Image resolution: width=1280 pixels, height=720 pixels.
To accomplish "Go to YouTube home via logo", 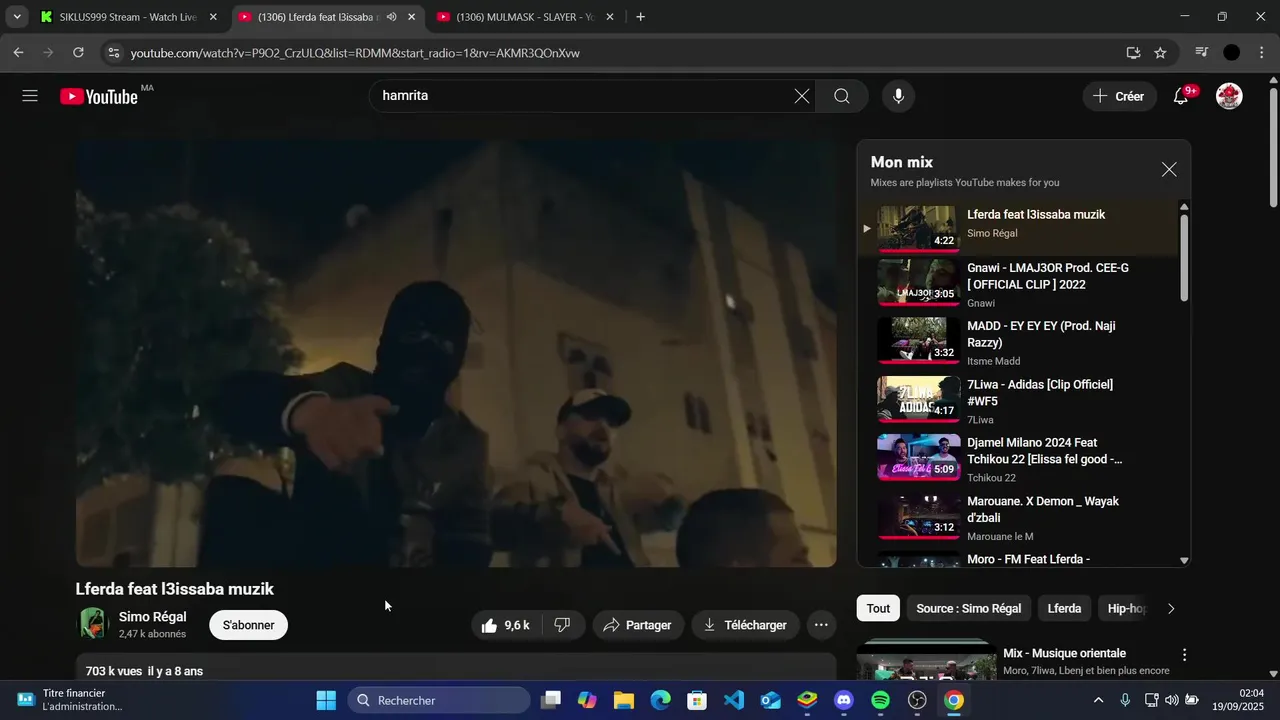I will pyautogui.click(x=99, y=96).
